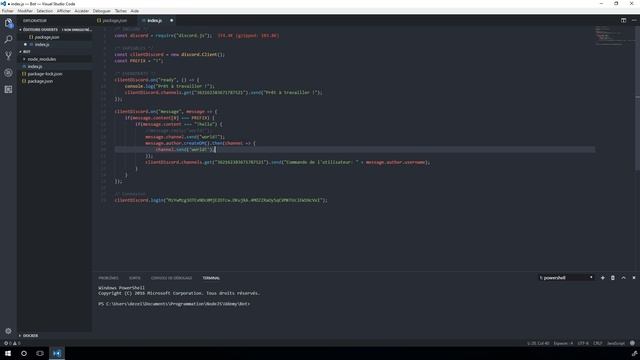Open the Fichier menu
This screenshot has width=640, height=360.
(x=7, y=11)
